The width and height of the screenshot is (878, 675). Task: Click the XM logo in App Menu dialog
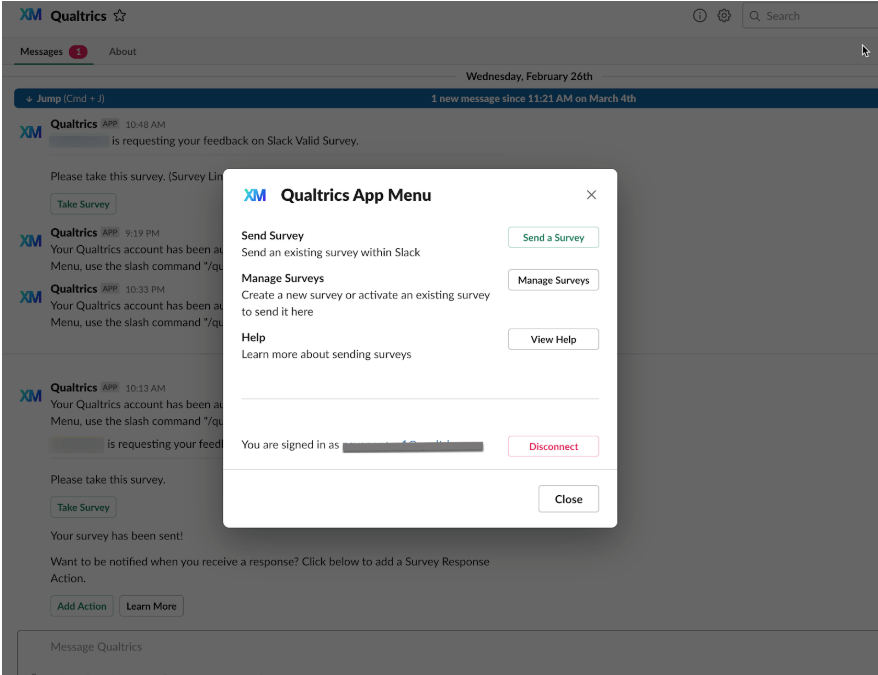pos(255,195)
